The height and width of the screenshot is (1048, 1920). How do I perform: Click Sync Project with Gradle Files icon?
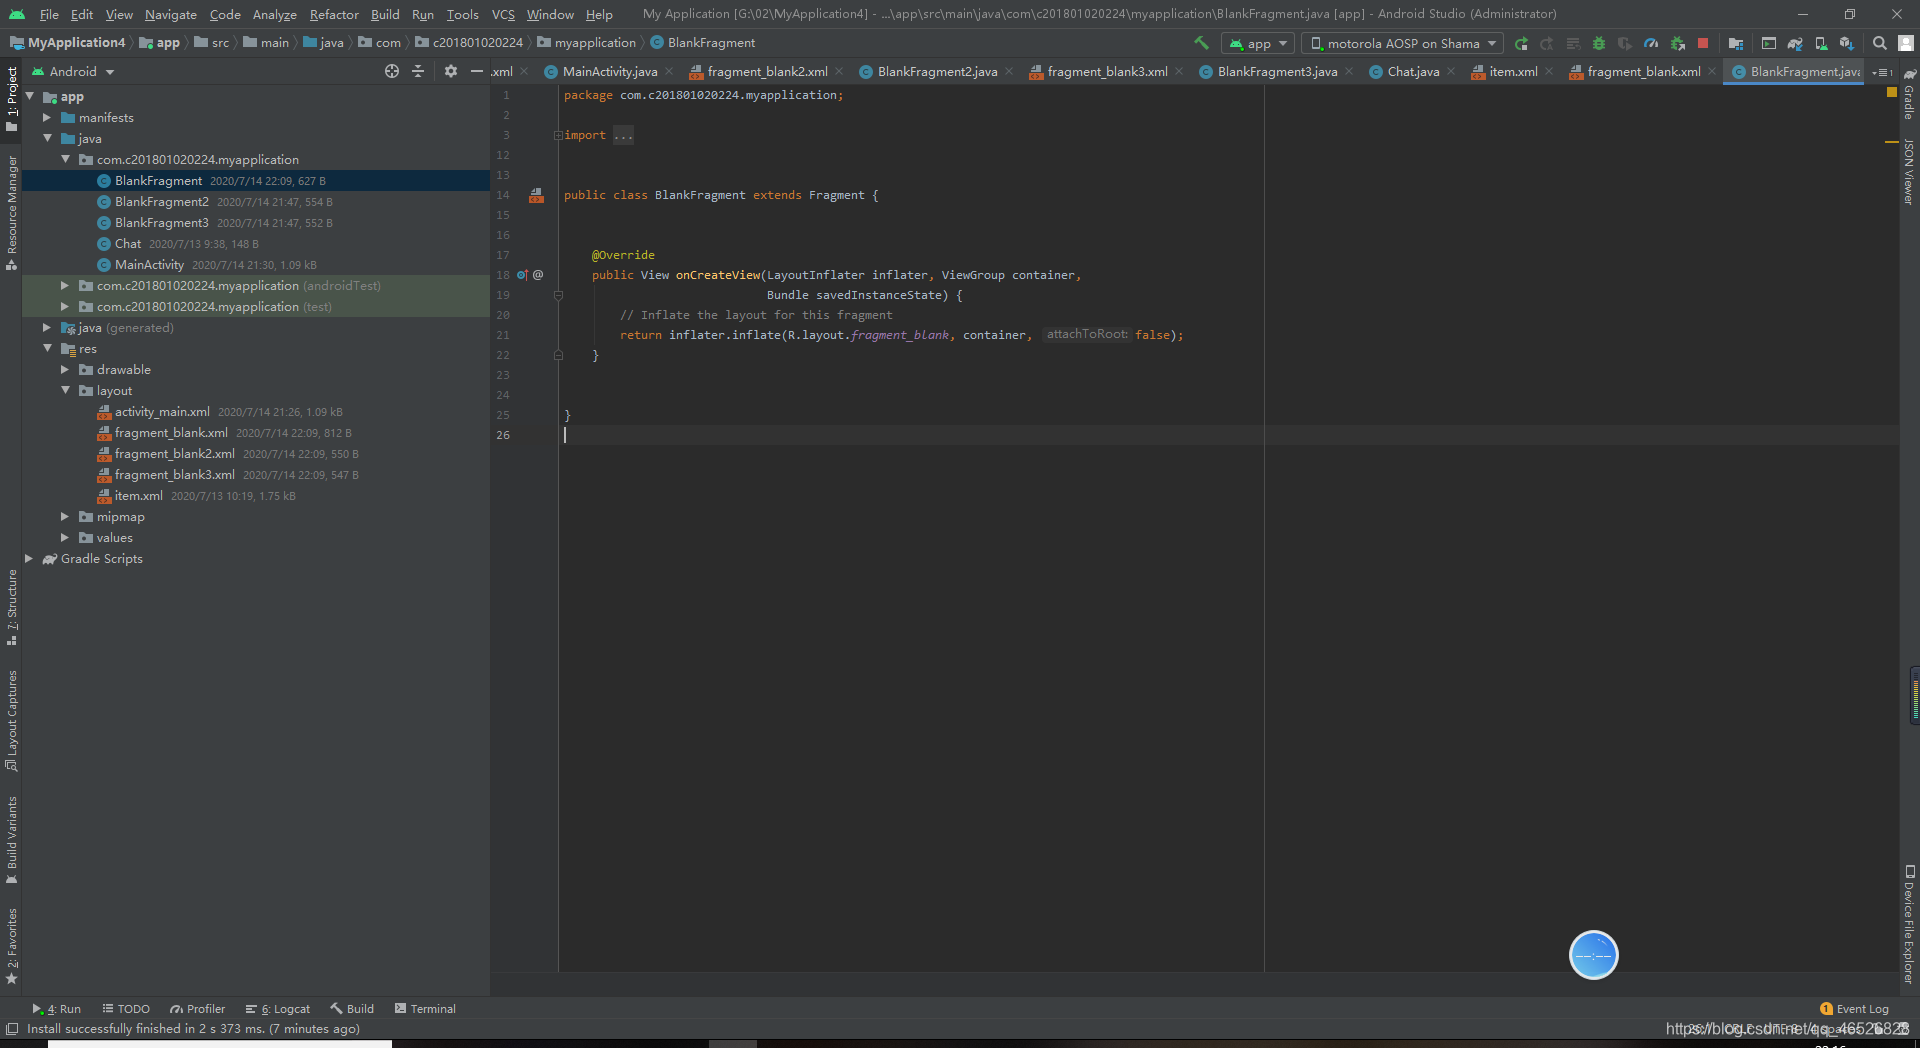tap(1795, 43)
